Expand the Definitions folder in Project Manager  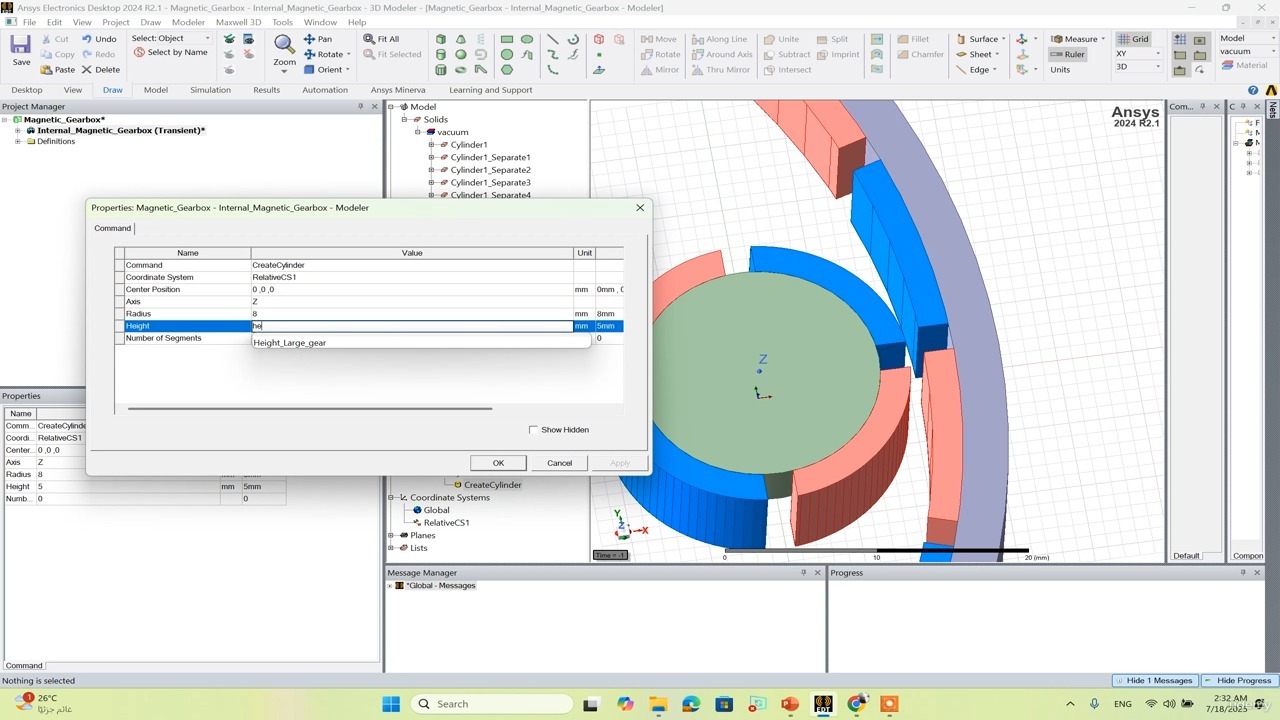(x=18, y=142)
